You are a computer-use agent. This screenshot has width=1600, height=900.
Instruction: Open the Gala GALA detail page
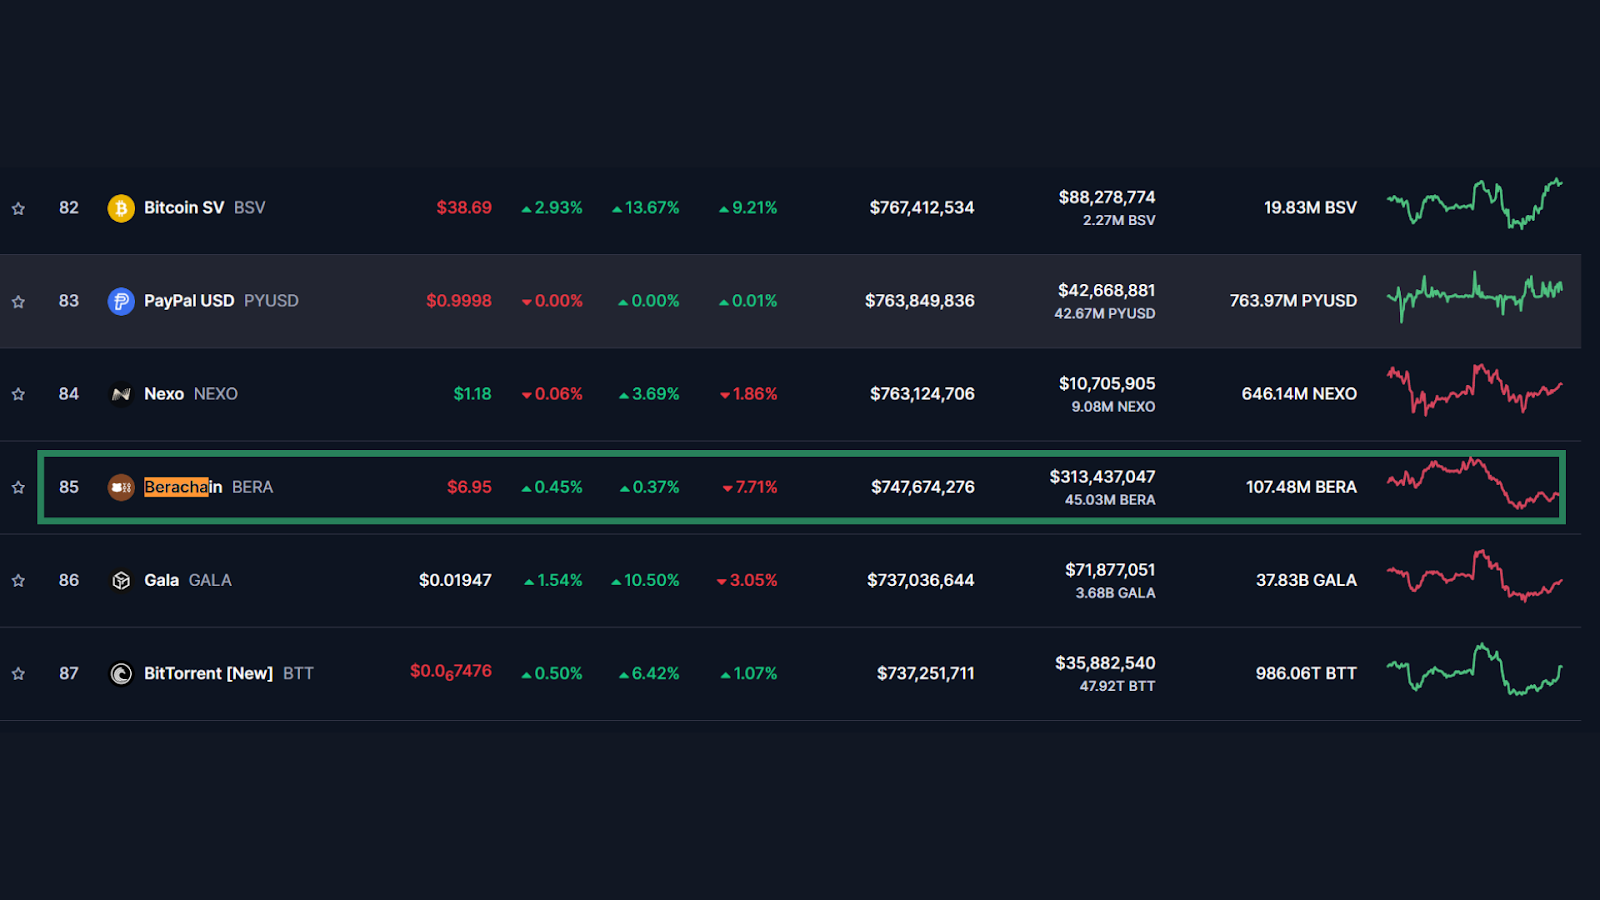coord(161,580)
